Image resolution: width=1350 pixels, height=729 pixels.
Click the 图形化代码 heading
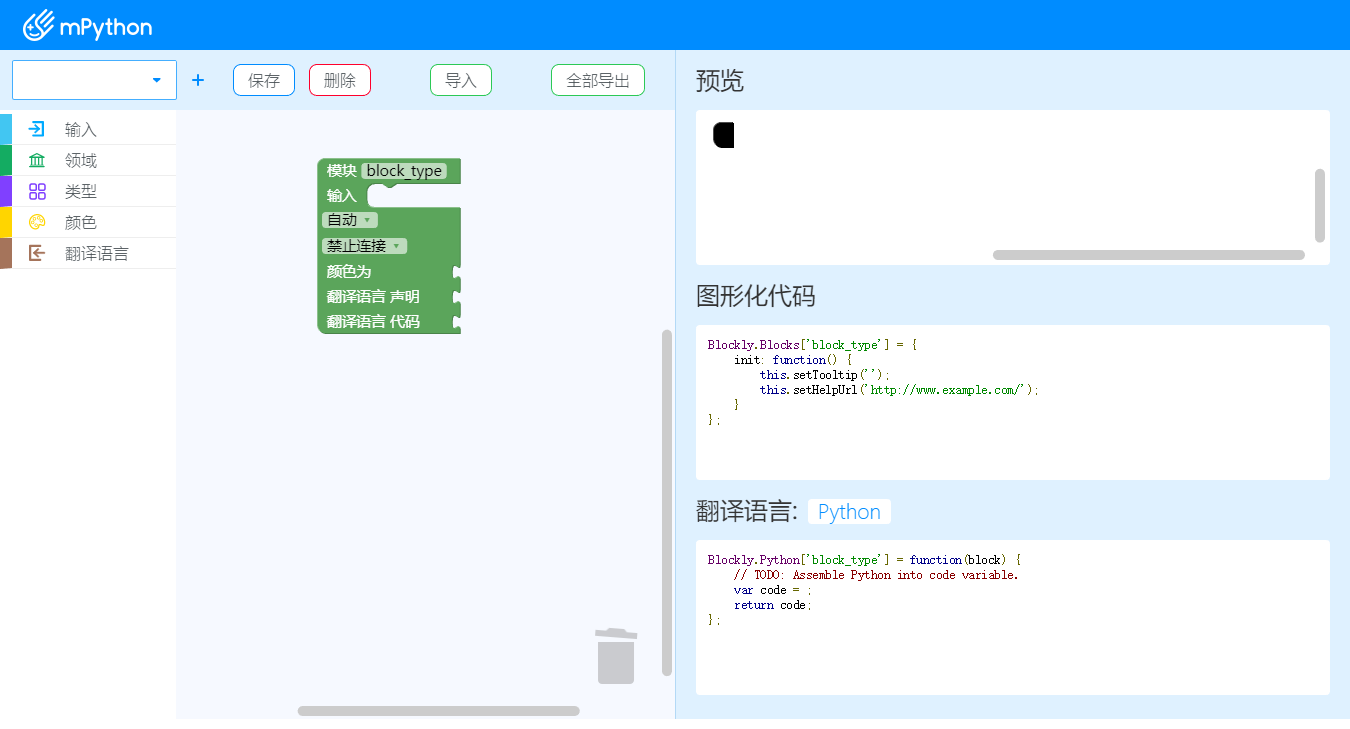(755, 296)
